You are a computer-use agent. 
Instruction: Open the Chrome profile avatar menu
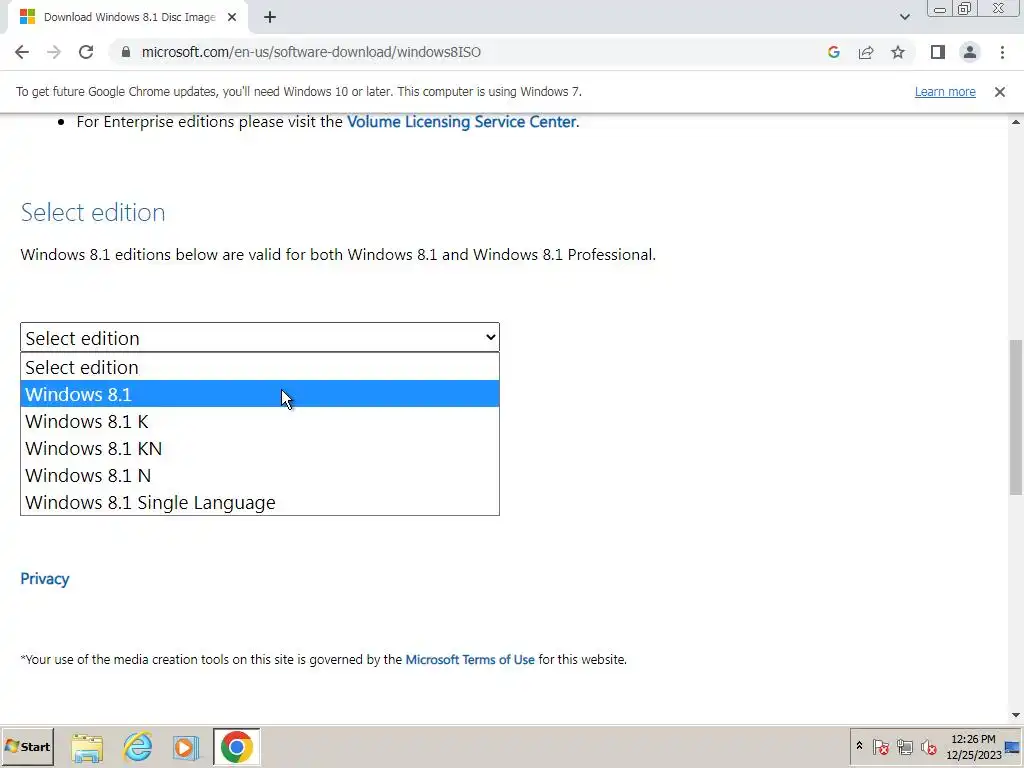[970, 52]
